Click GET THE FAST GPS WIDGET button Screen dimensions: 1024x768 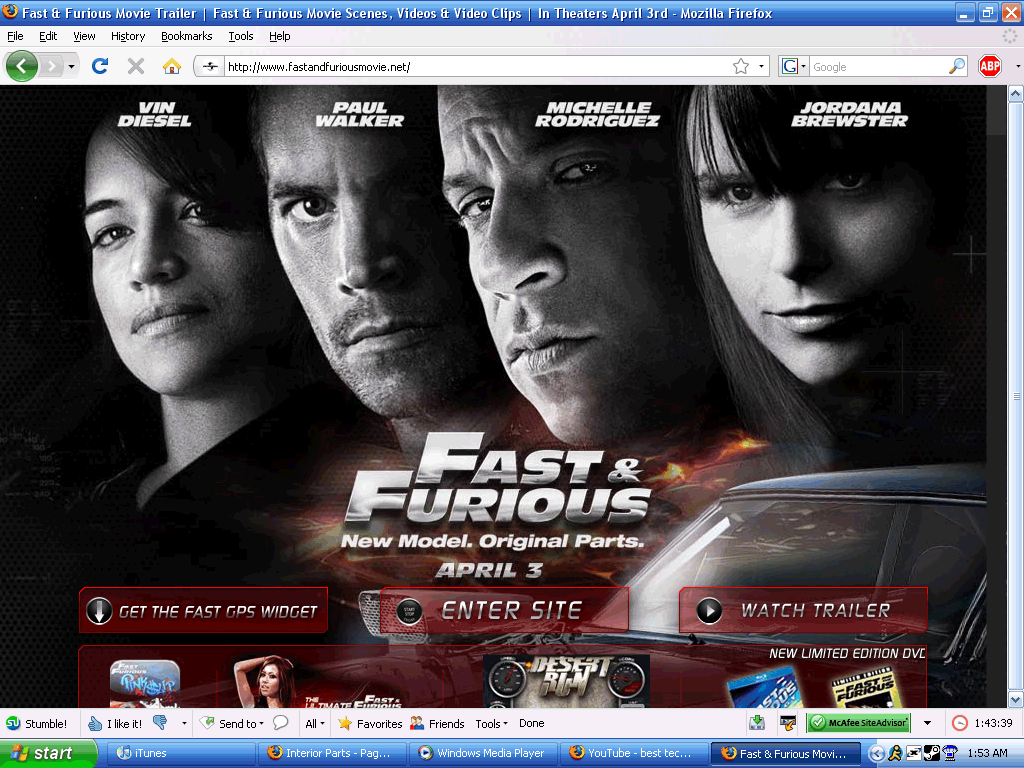(x=203, y=610)
